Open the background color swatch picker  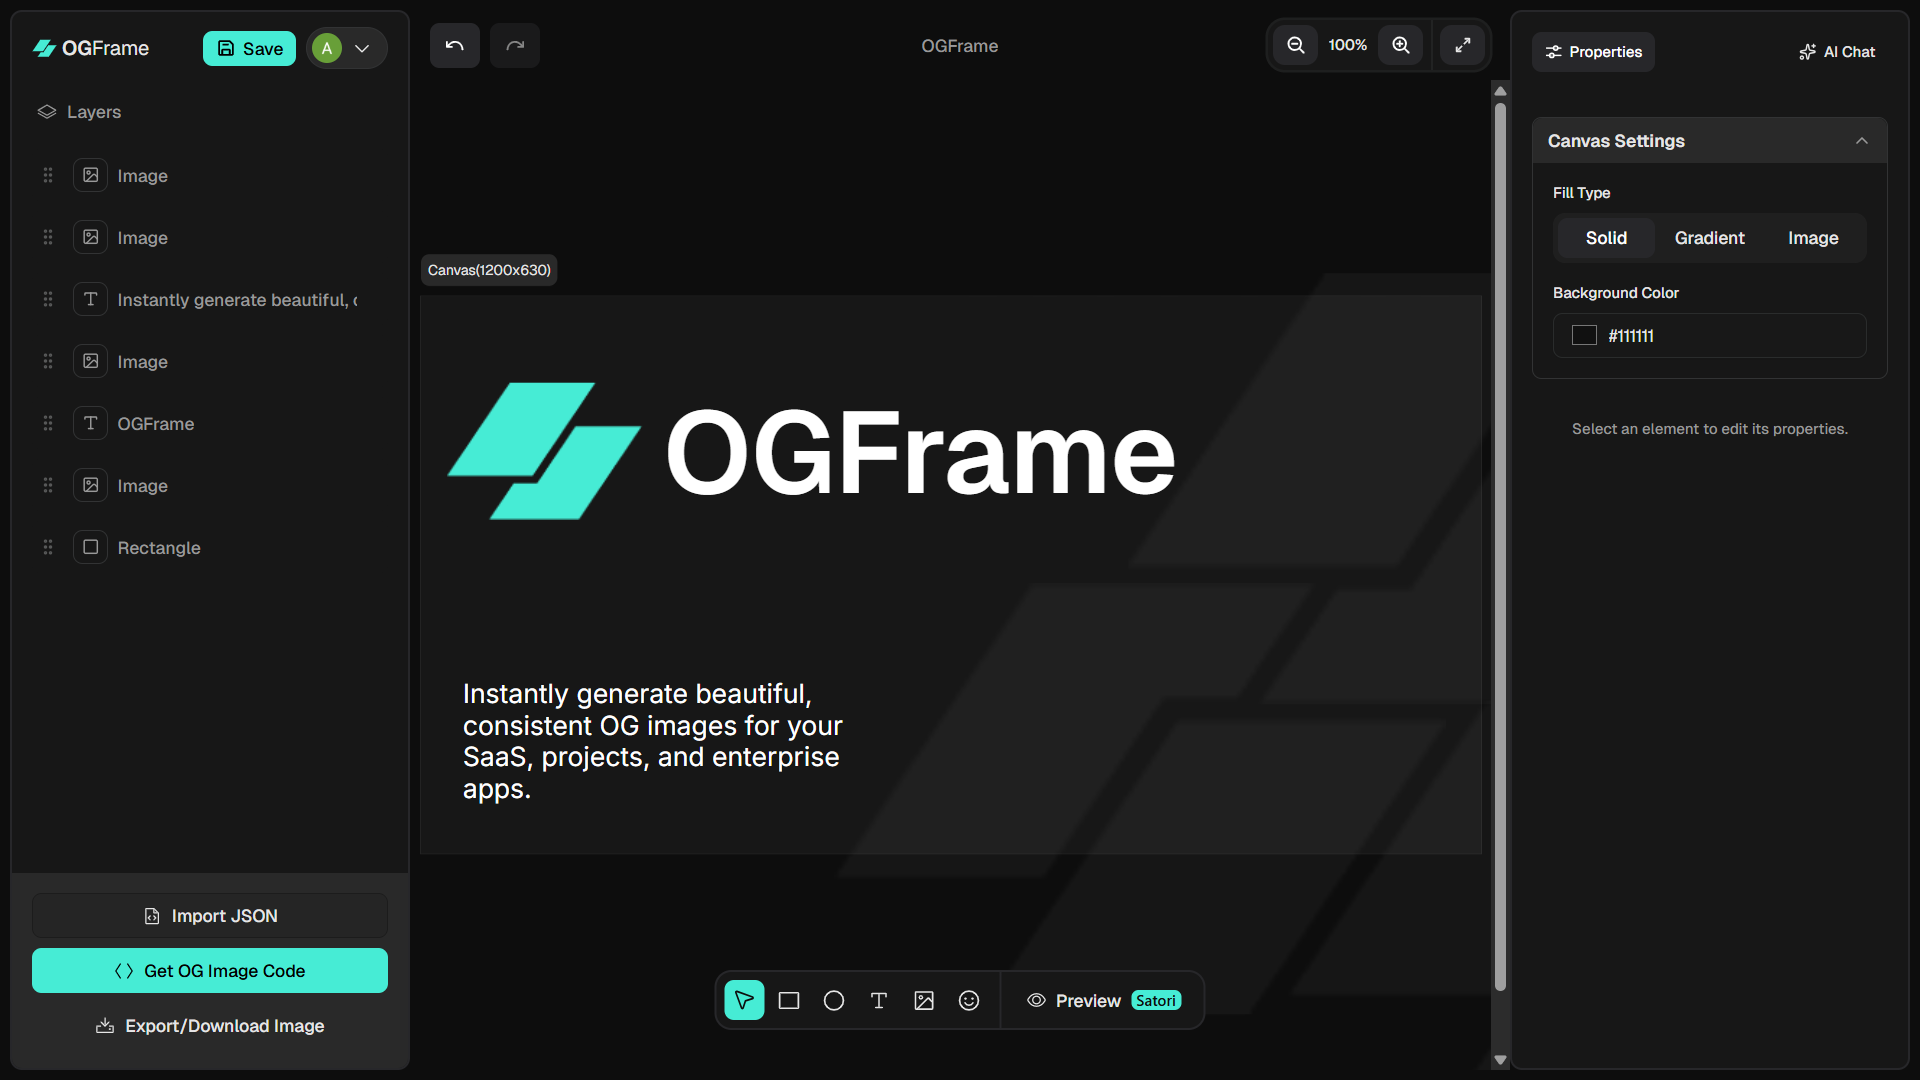pyautogui.click(x=1583, y=335)
